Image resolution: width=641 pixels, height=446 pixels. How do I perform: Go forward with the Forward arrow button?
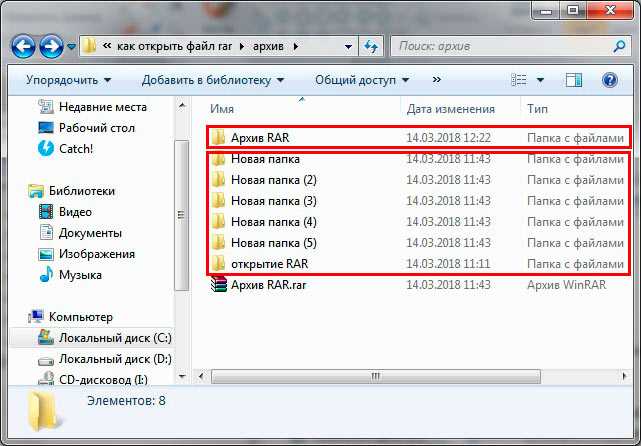(x=51, y=47)
